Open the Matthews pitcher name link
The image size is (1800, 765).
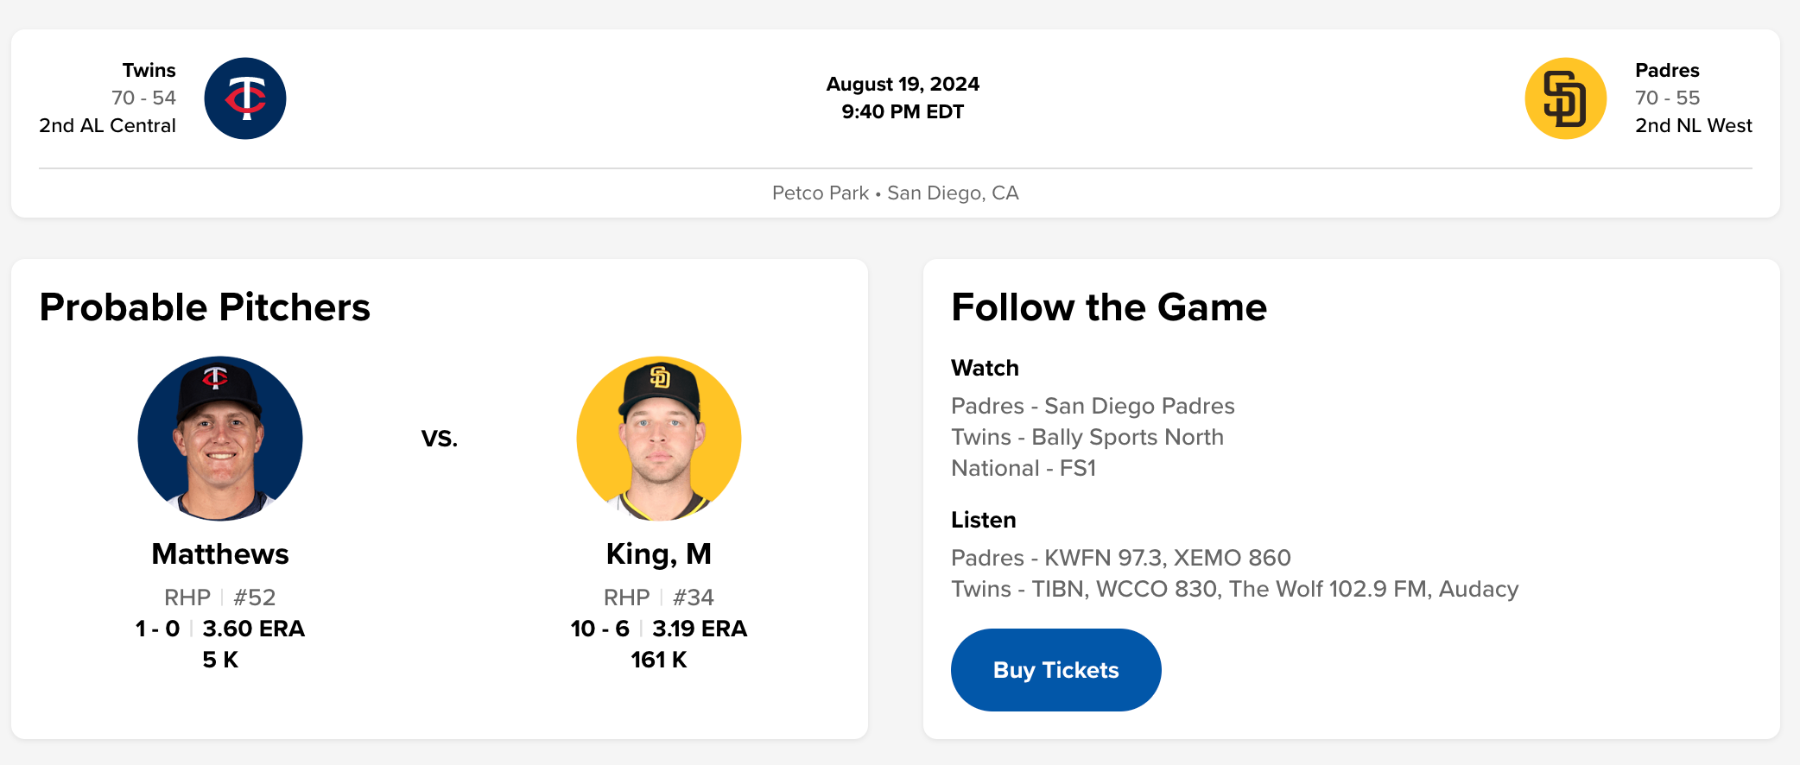click(220, 554)
